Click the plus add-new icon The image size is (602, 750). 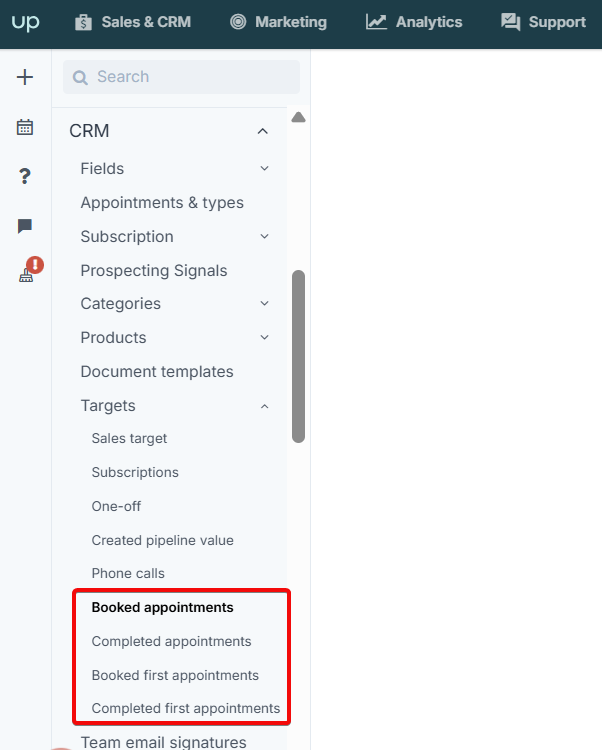pyautogui.click(x=25, y=77)
